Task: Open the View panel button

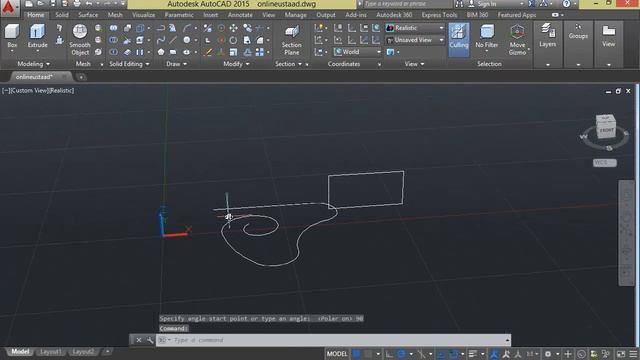Action: coord(608,36)
